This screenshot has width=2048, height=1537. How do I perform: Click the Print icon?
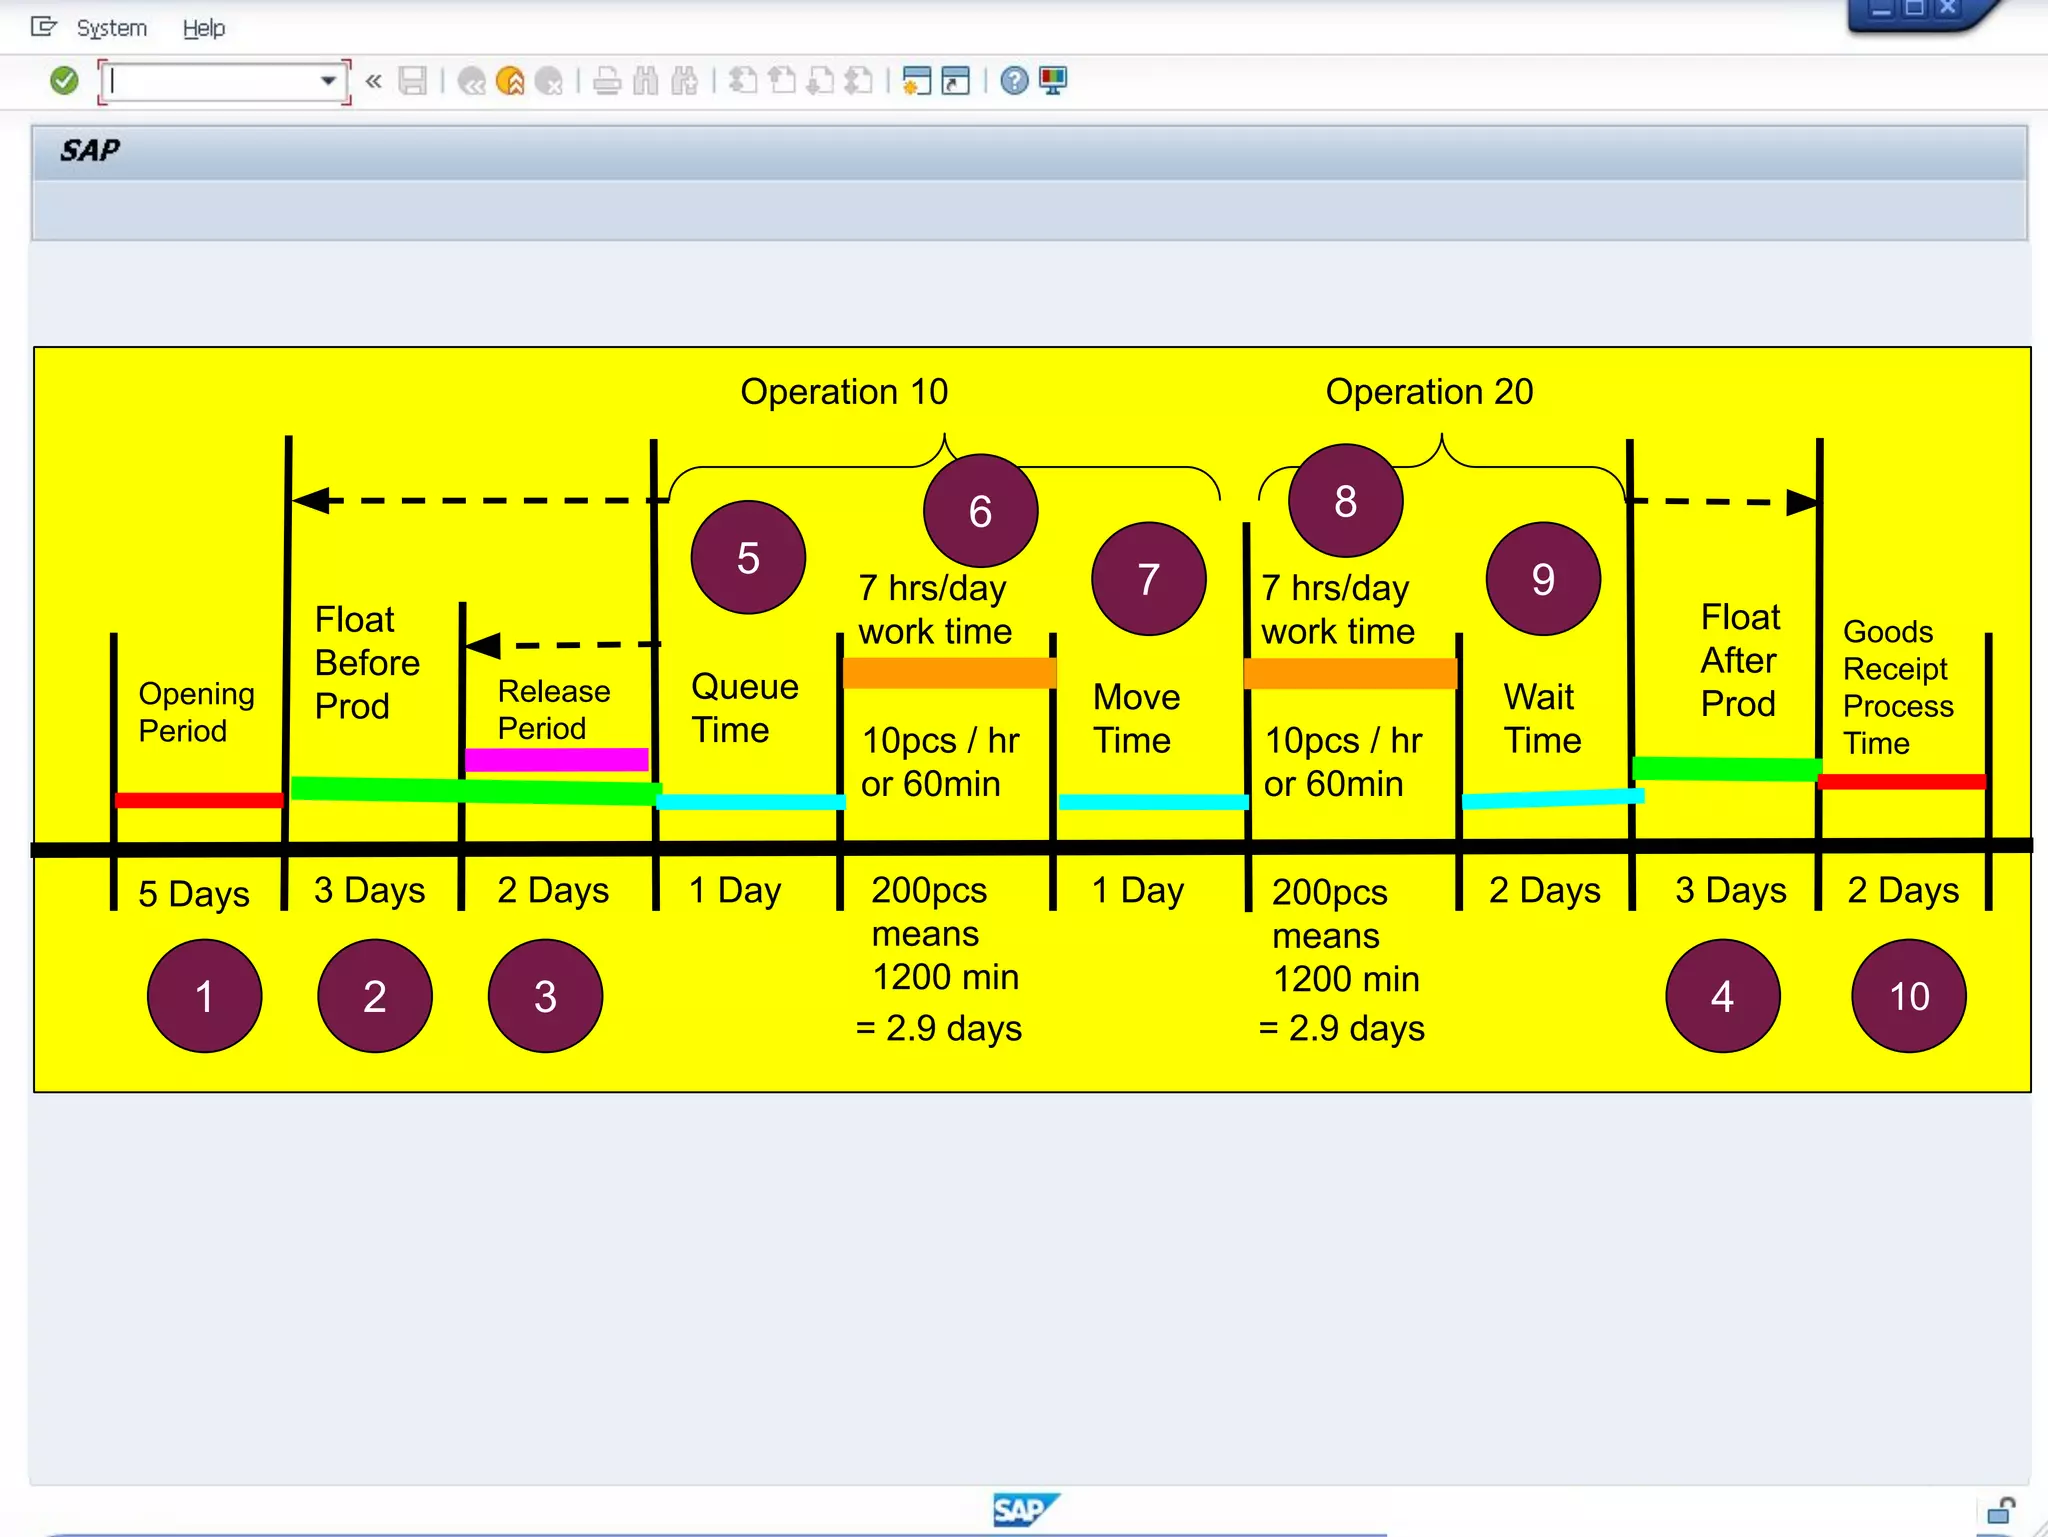pyautogui.click(x=607, y=81)
